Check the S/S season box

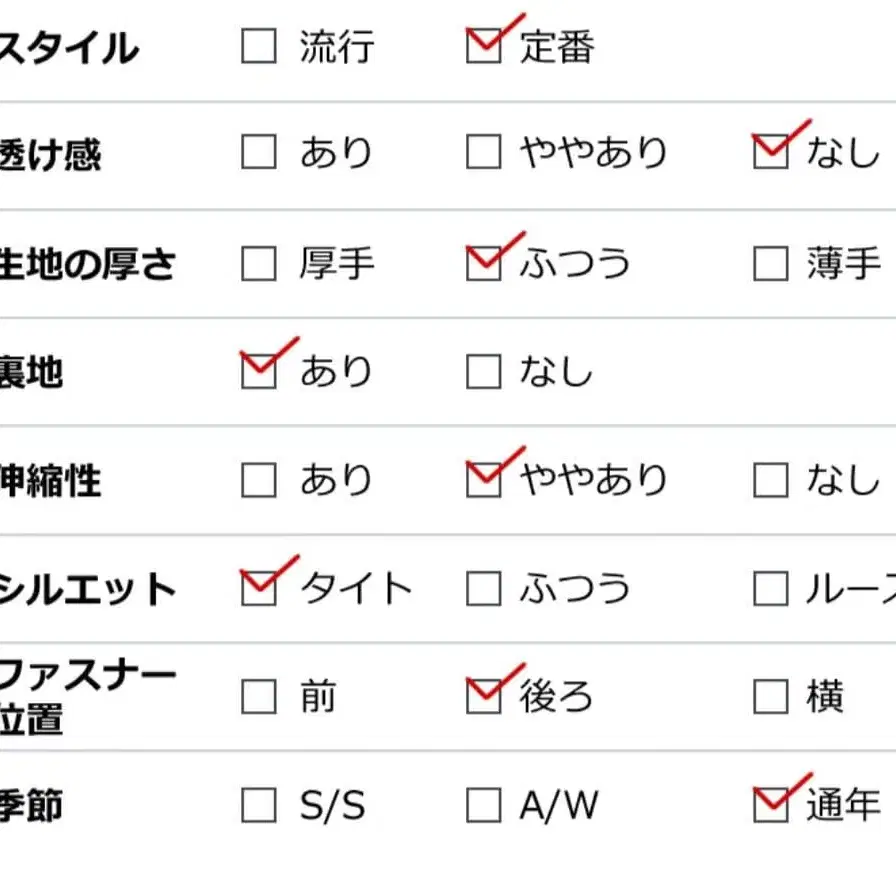(x=259, y=805)
